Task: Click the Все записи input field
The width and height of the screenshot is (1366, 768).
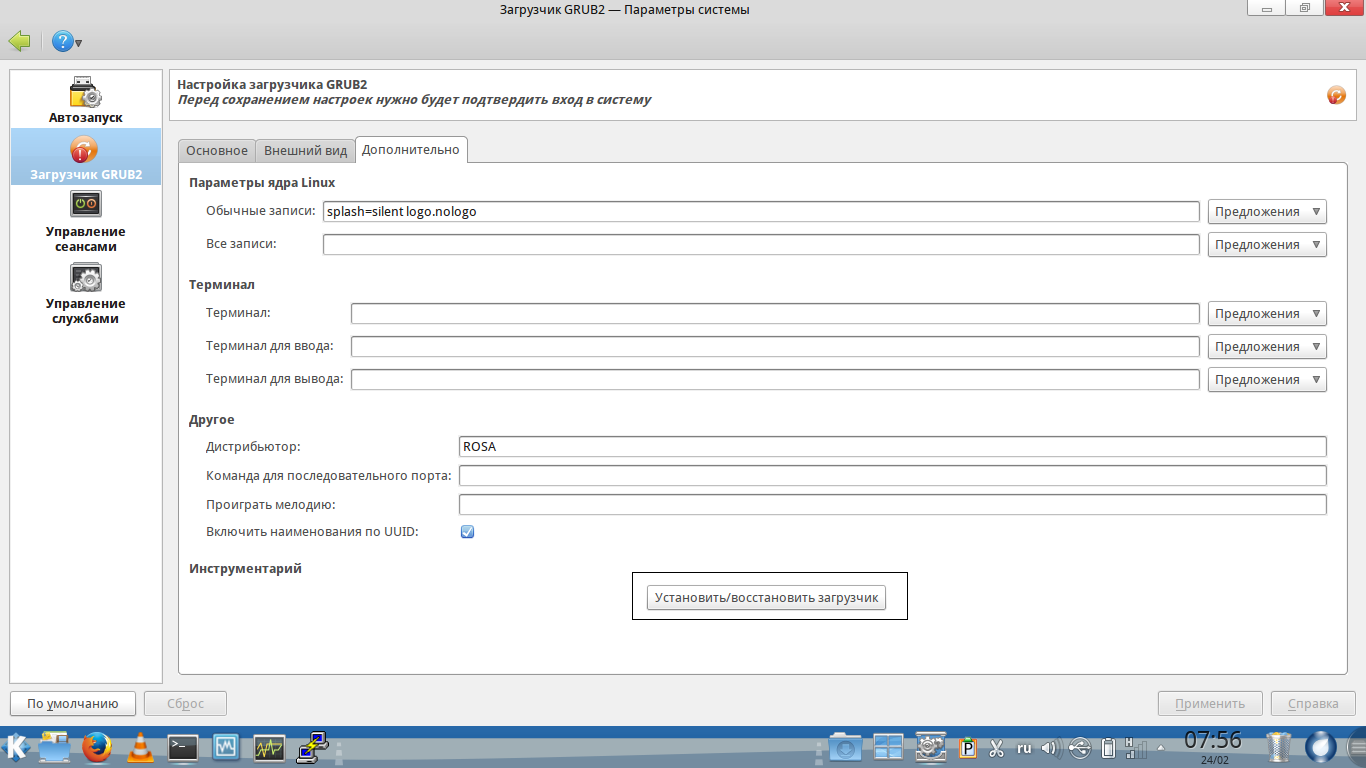Action: coord(761,245)
